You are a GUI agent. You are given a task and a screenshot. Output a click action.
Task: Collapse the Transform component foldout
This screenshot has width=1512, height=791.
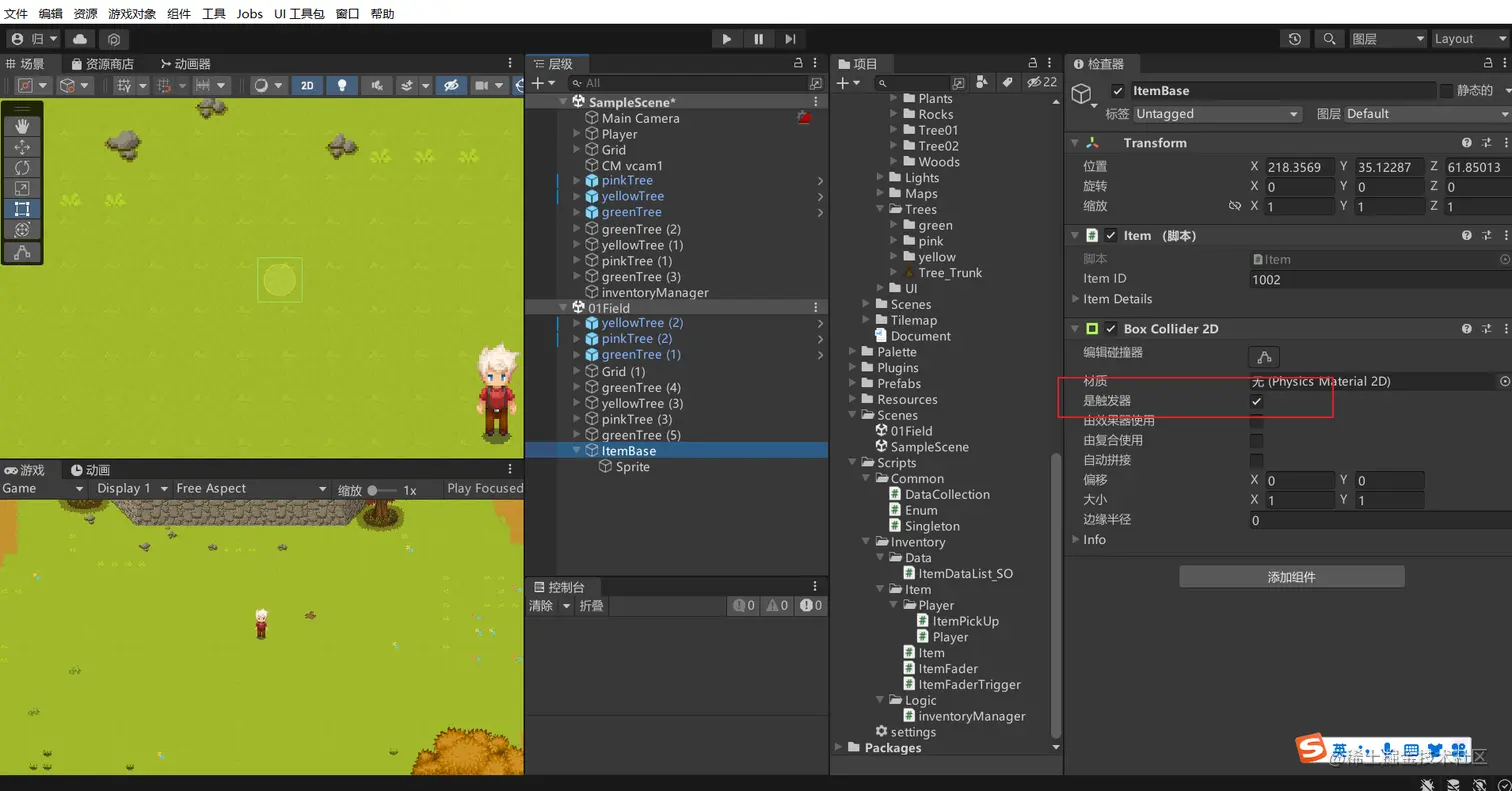[1075, 143]
